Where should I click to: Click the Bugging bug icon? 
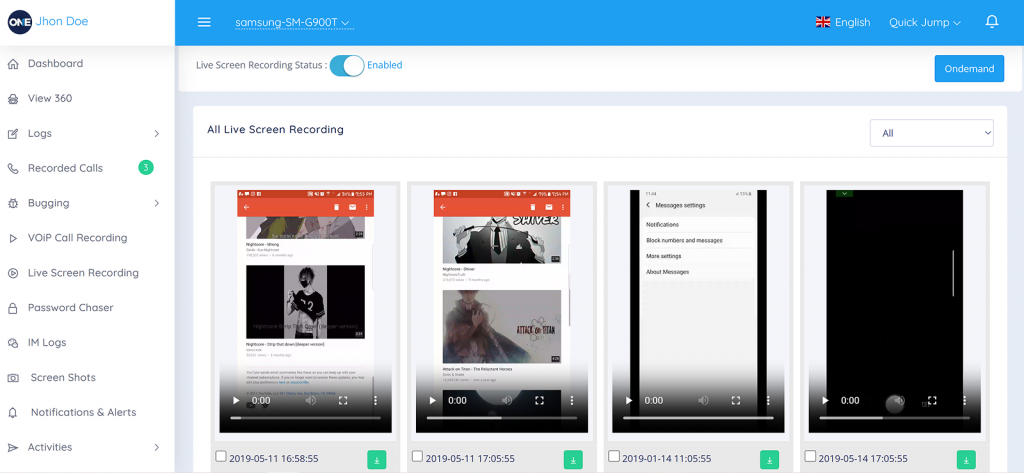[x=12, y=203]
